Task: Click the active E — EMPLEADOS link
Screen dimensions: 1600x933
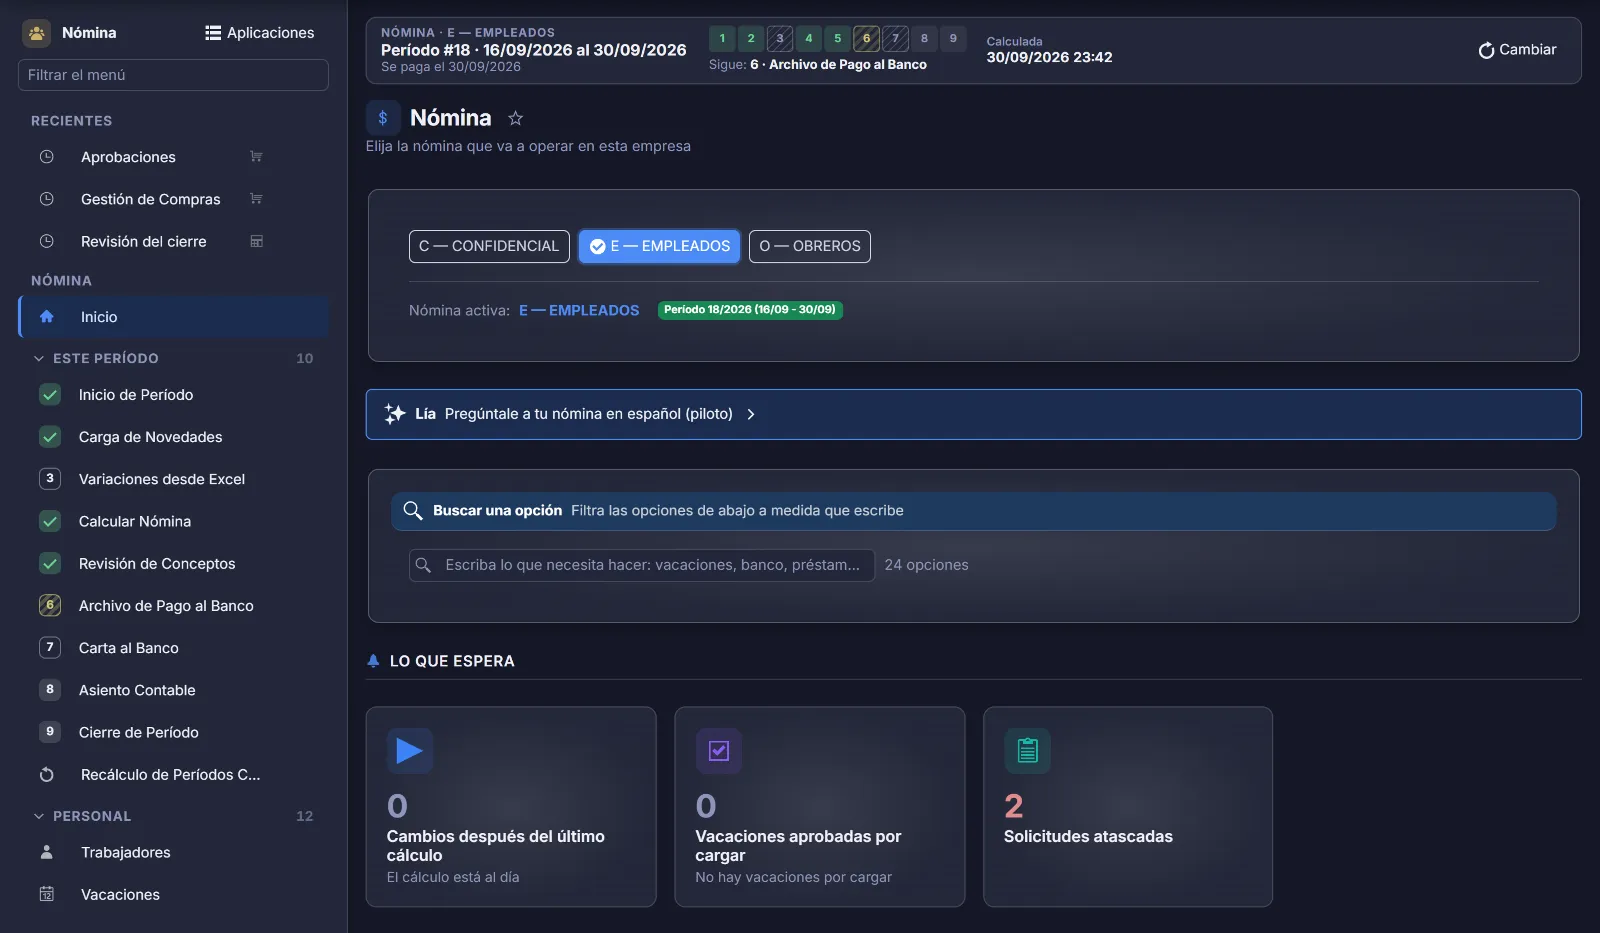Action: coord(579,311)
